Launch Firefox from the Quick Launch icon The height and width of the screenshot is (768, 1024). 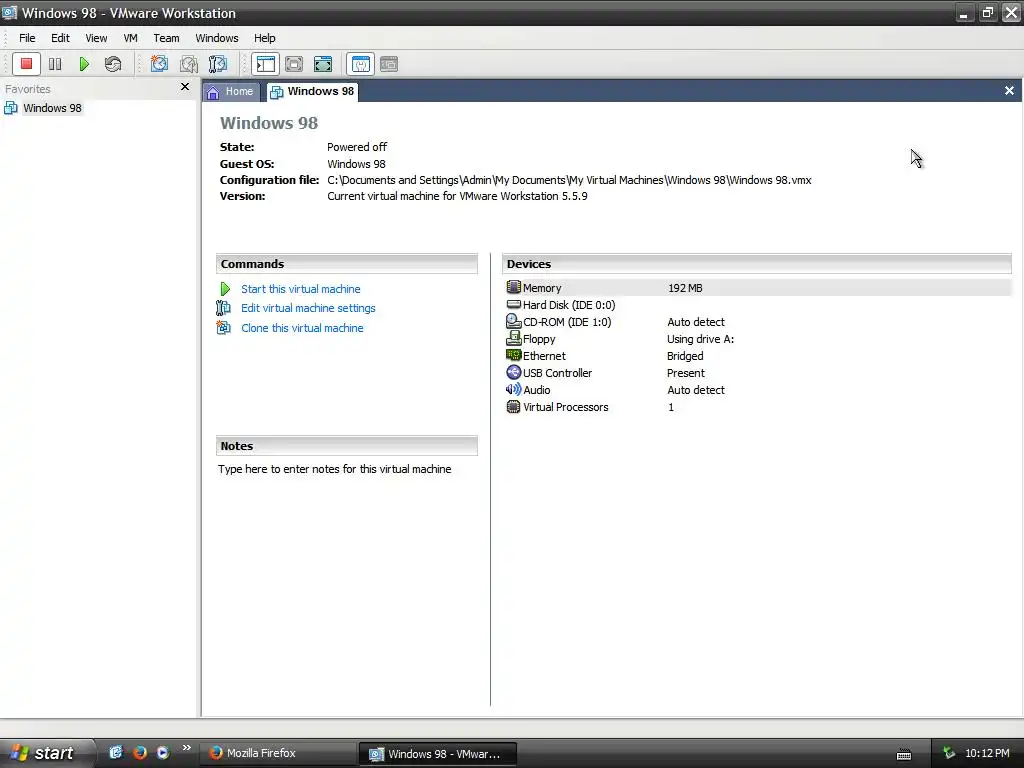[140, 752]
